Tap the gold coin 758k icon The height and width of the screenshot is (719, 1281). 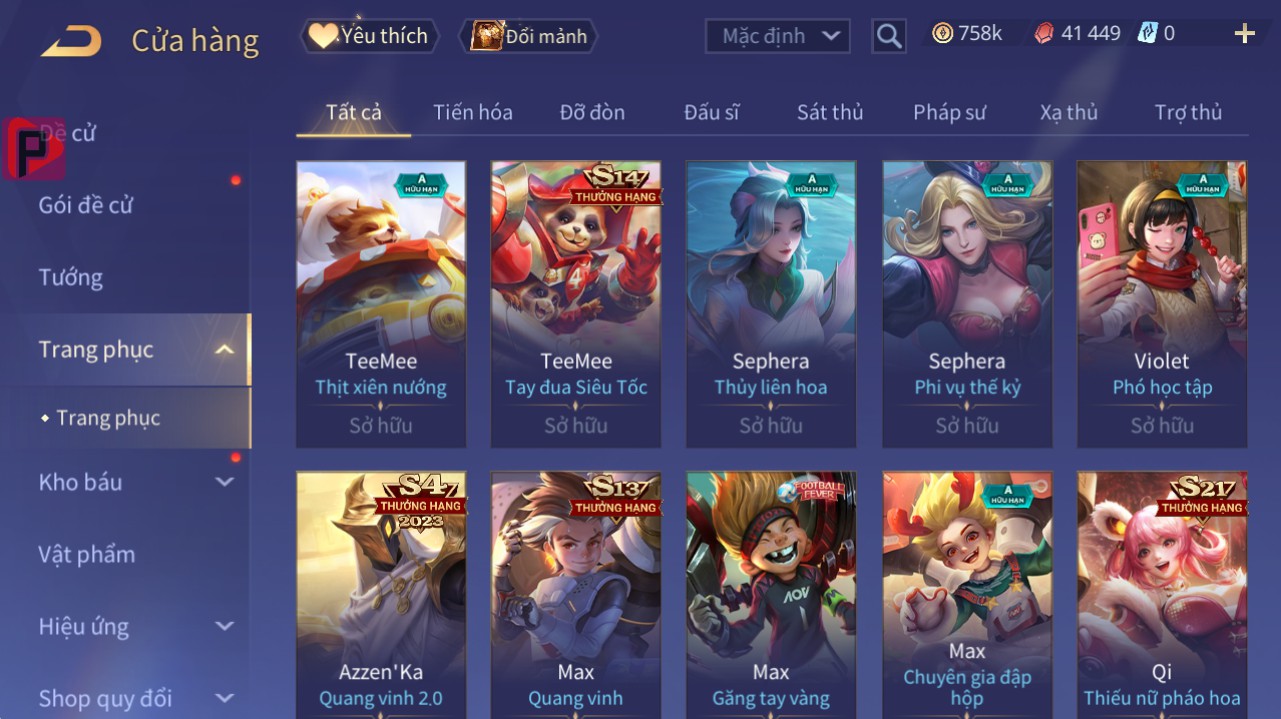click(942, 33)
